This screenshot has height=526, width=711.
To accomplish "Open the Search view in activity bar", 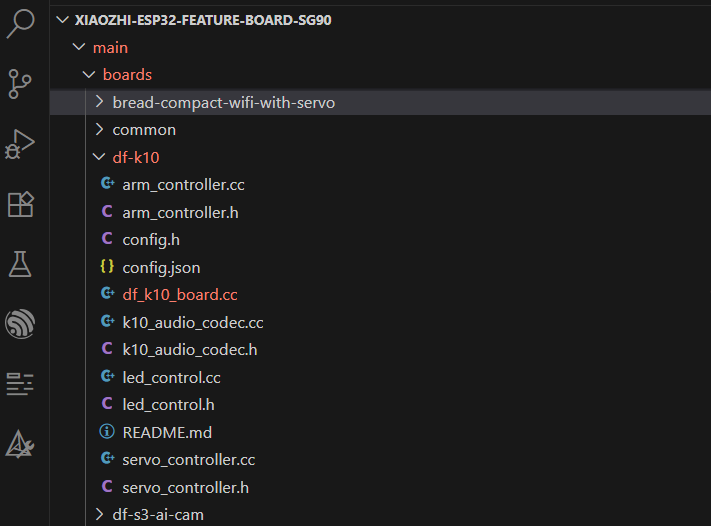I will pyautogui.click(x=21, y=24).
